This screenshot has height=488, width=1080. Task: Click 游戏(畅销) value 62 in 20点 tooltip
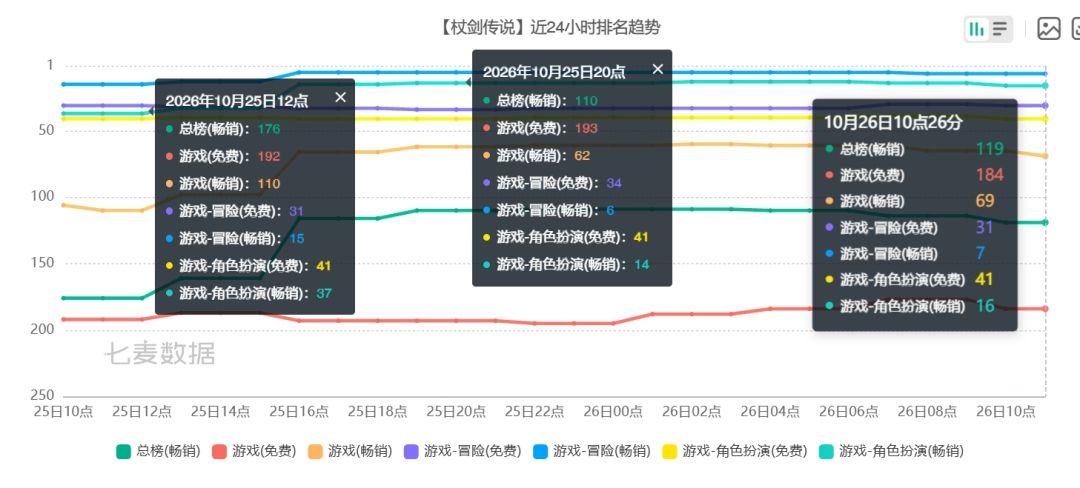(x=583, y=156)
